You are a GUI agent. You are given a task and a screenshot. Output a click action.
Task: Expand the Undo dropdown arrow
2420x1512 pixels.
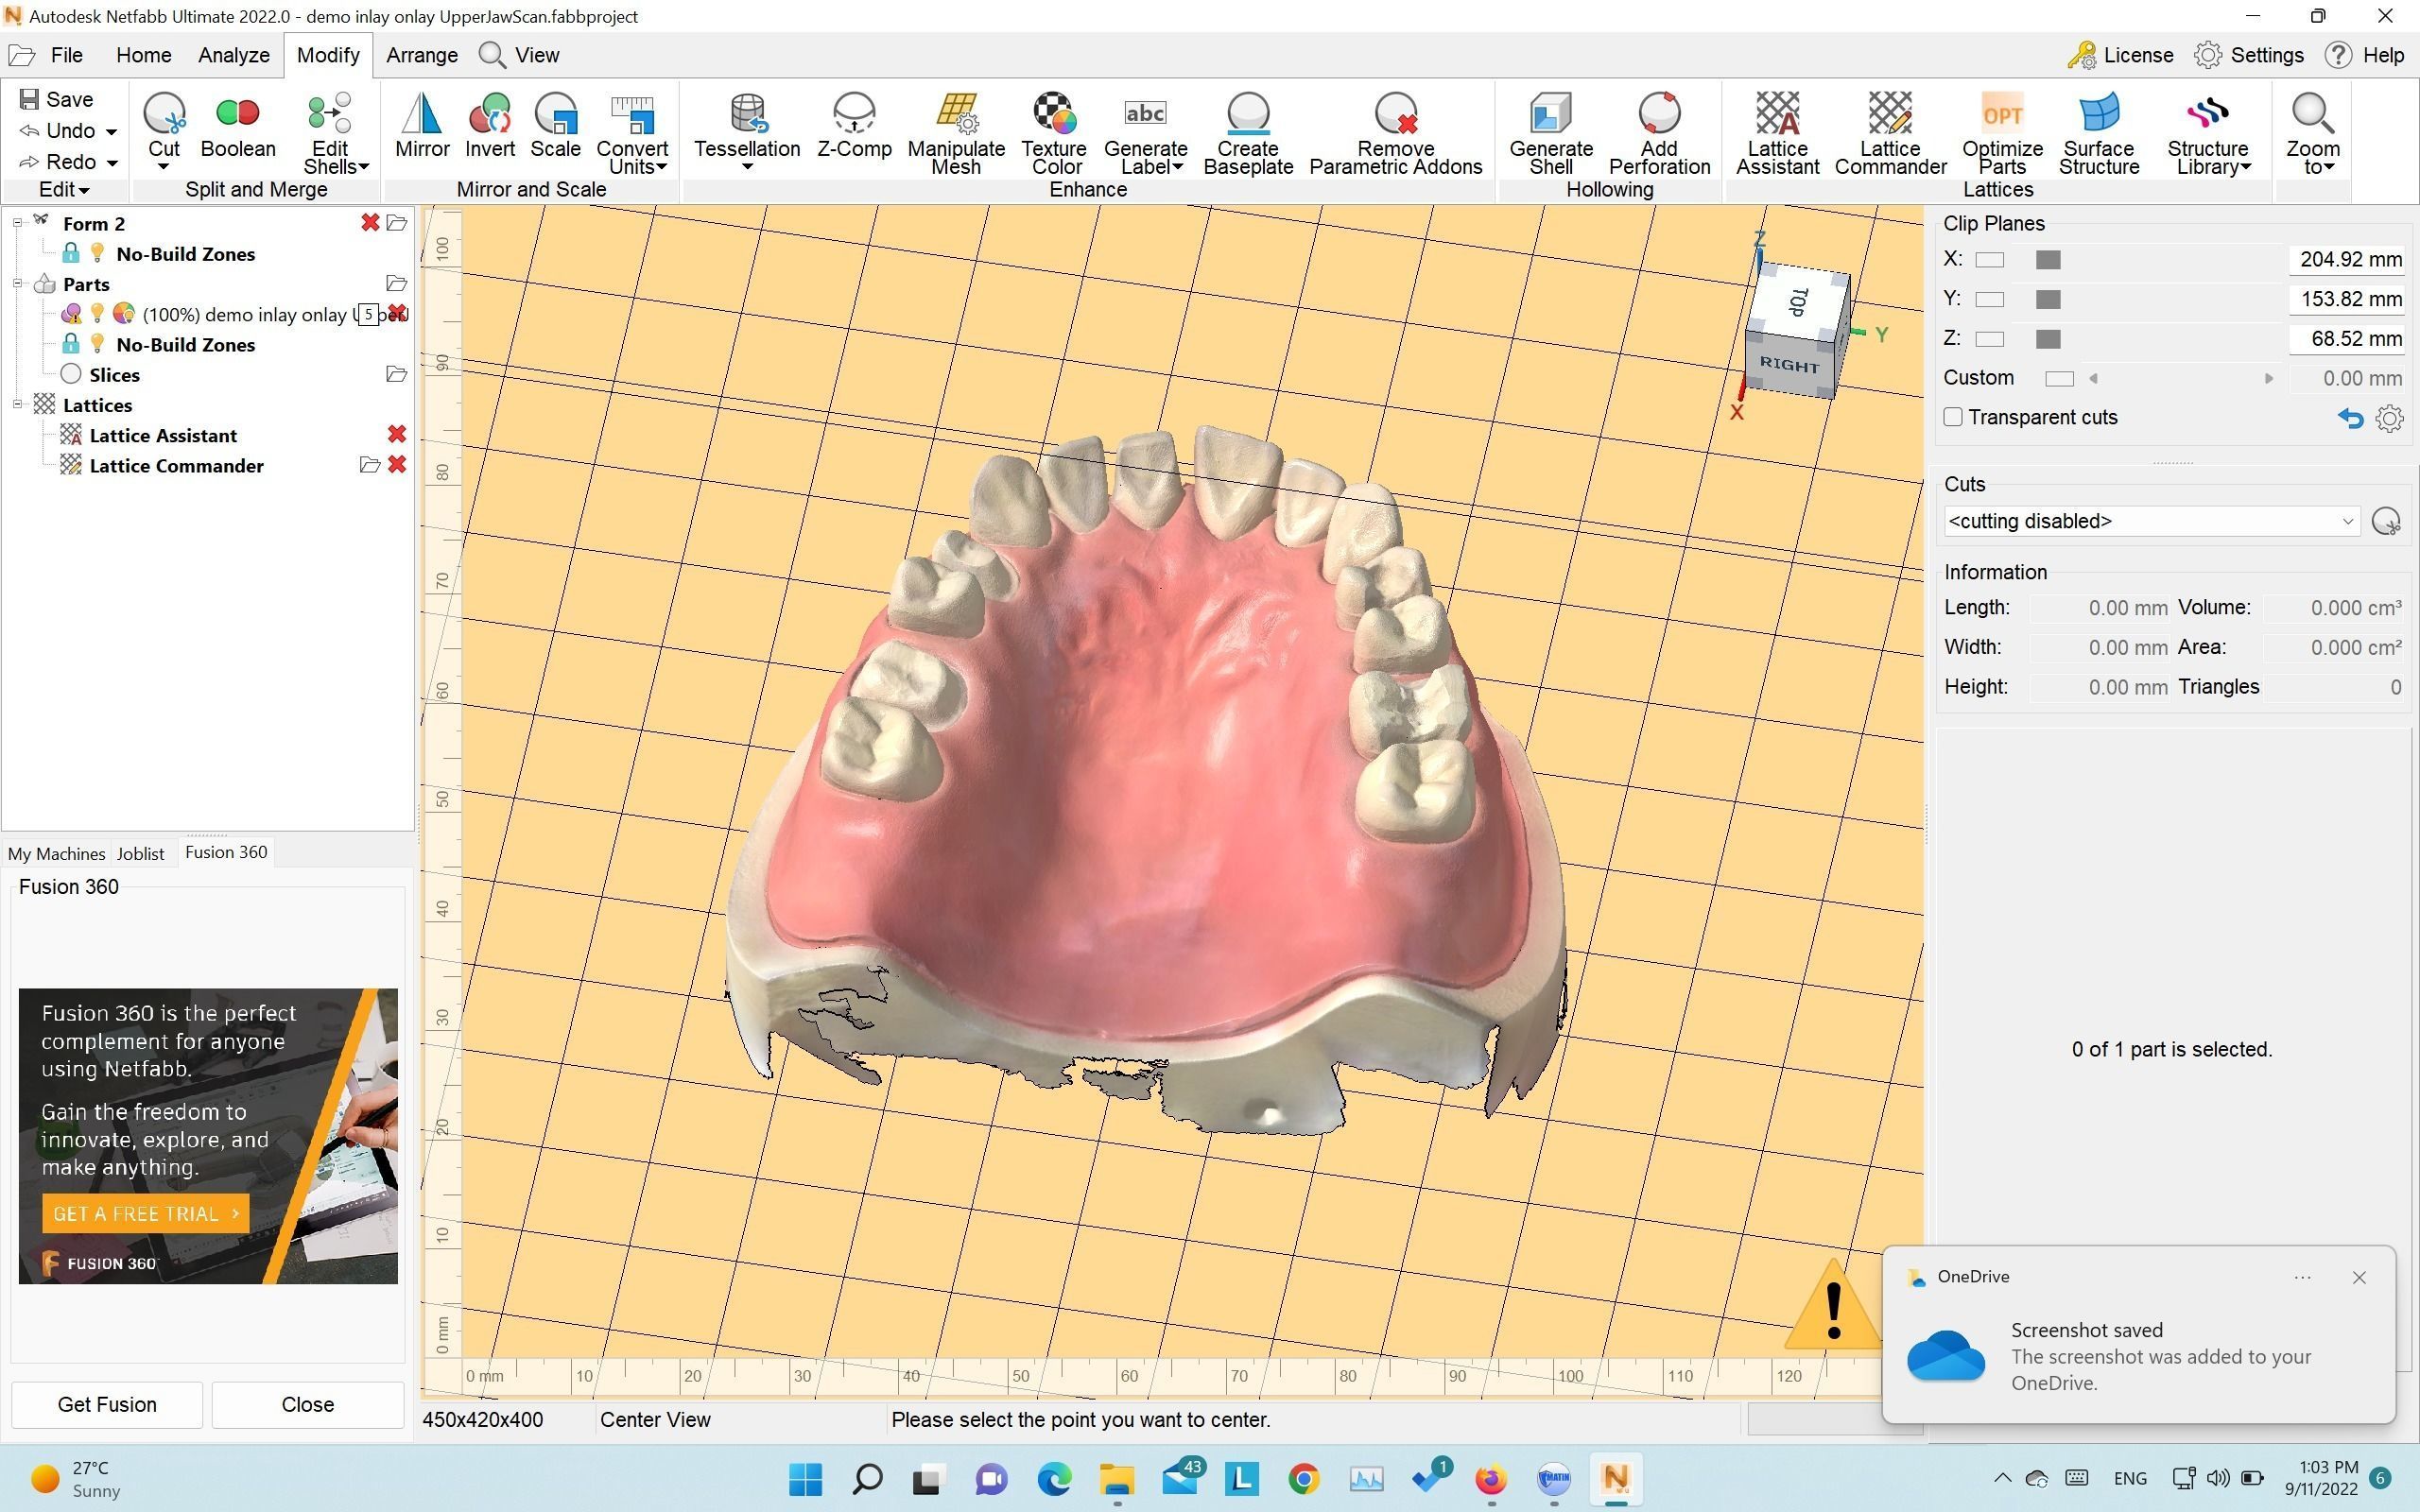pos(111,131)
